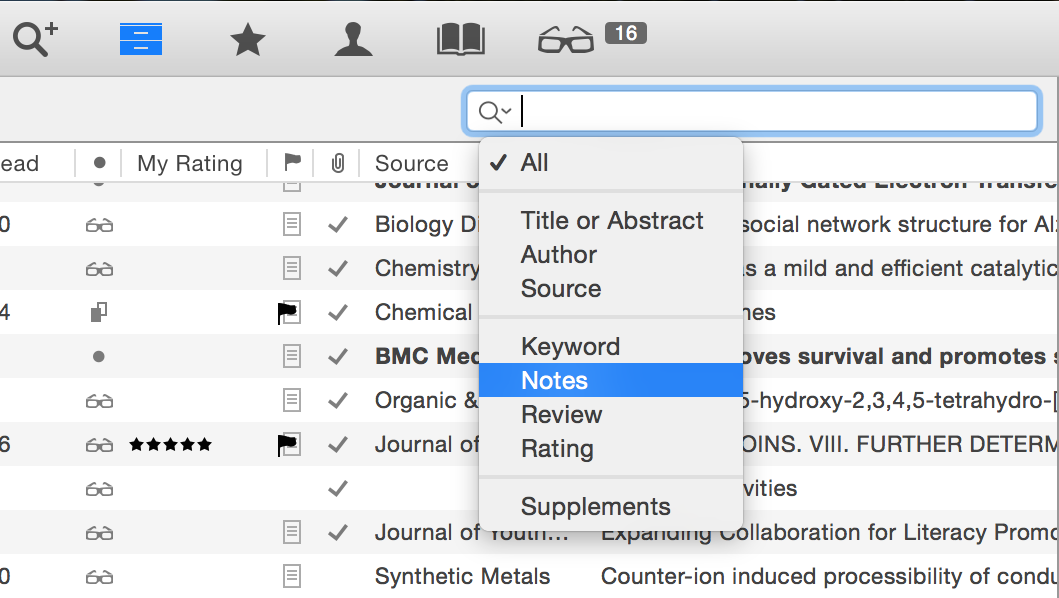Click the document icon in Synthetic Metals row
The height and width of the screenshot is (598, 1059).
[x=292, y=576]
